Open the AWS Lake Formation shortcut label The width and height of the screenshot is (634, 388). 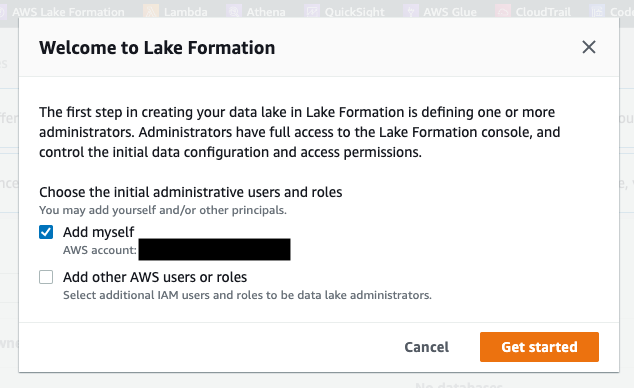[x=68, y=12]
